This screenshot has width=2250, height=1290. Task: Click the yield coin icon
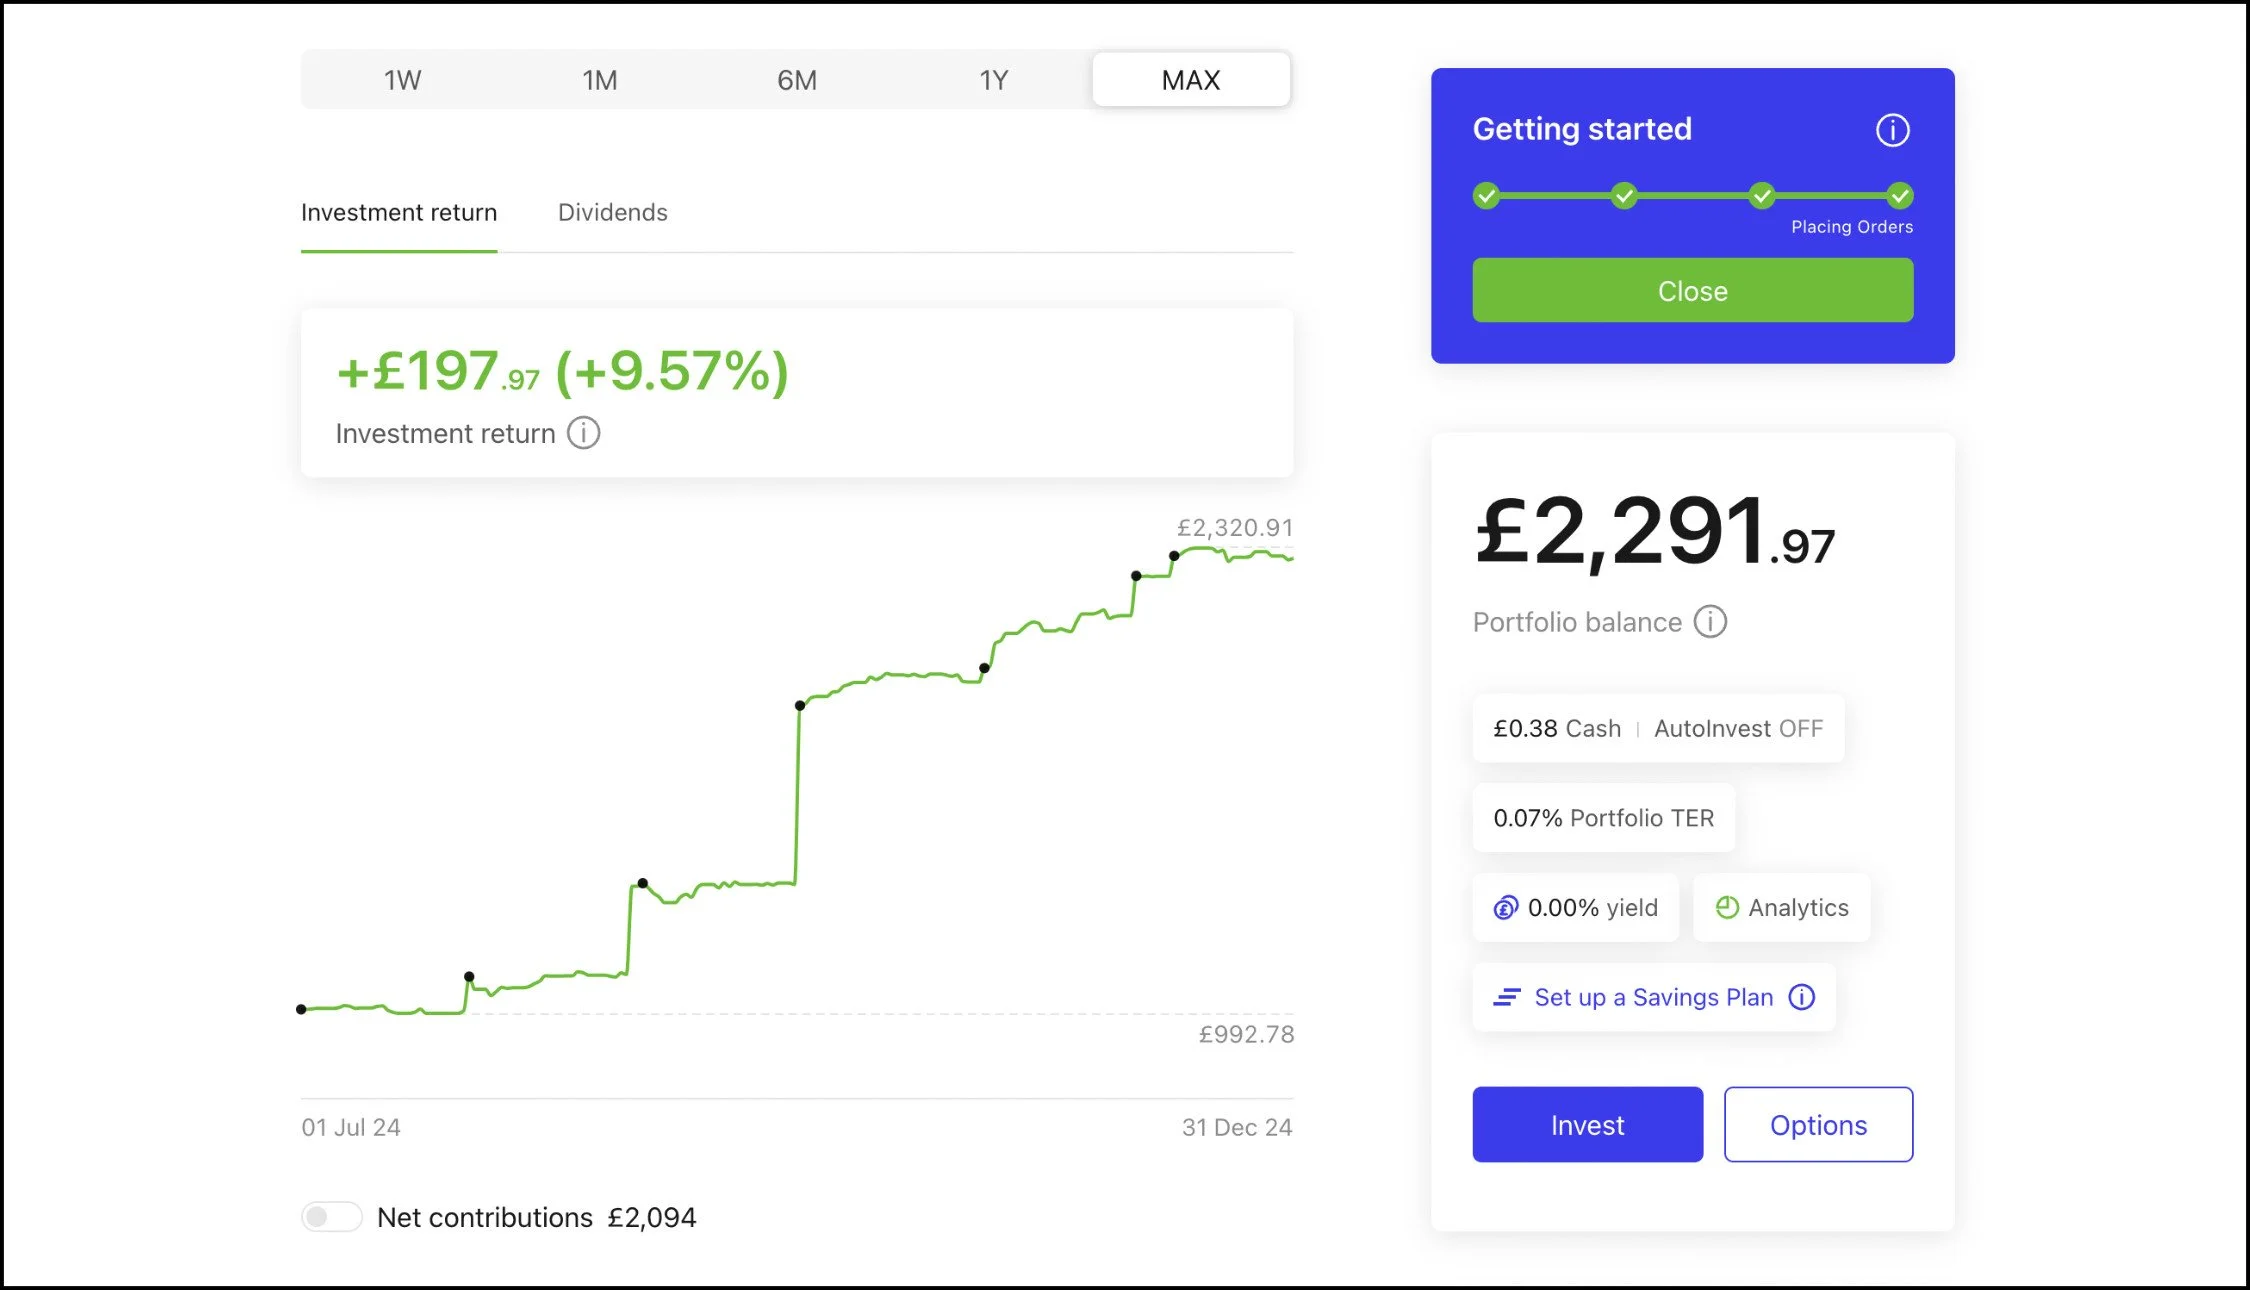click(x=1506, y=908)
